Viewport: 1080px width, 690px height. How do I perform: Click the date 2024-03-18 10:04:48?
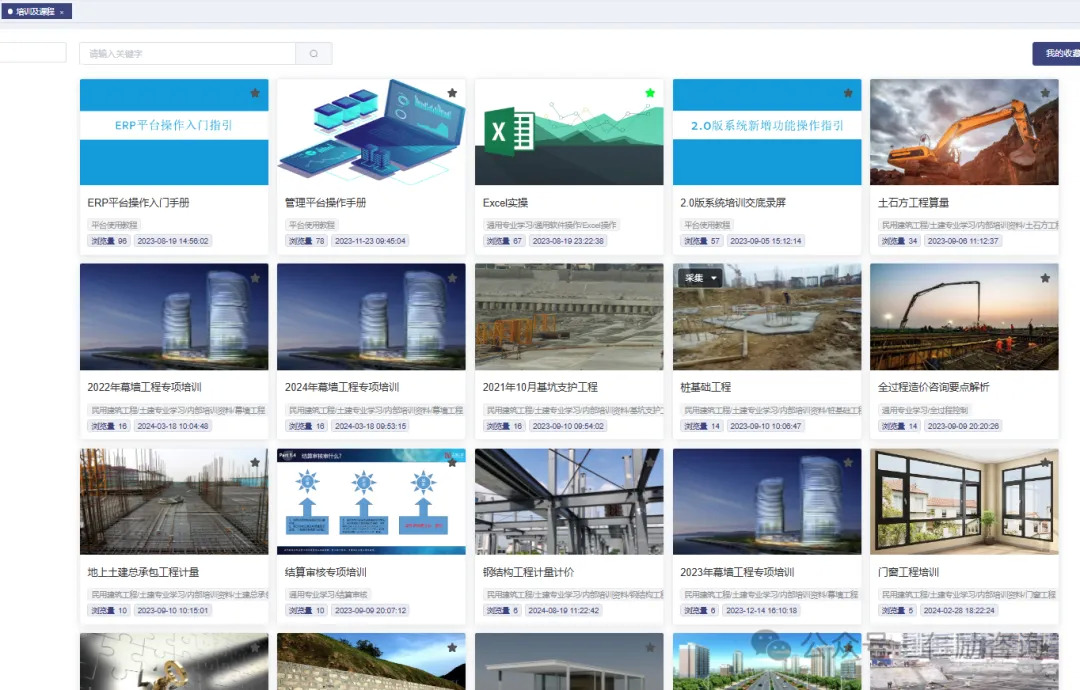[x=173, y=426]
